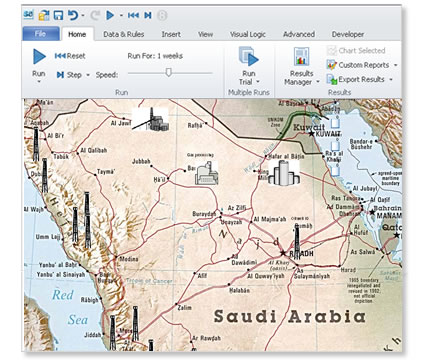Expand the Export Results dropdown
This screenshot has height=364, width=430.
pos(391,80)
